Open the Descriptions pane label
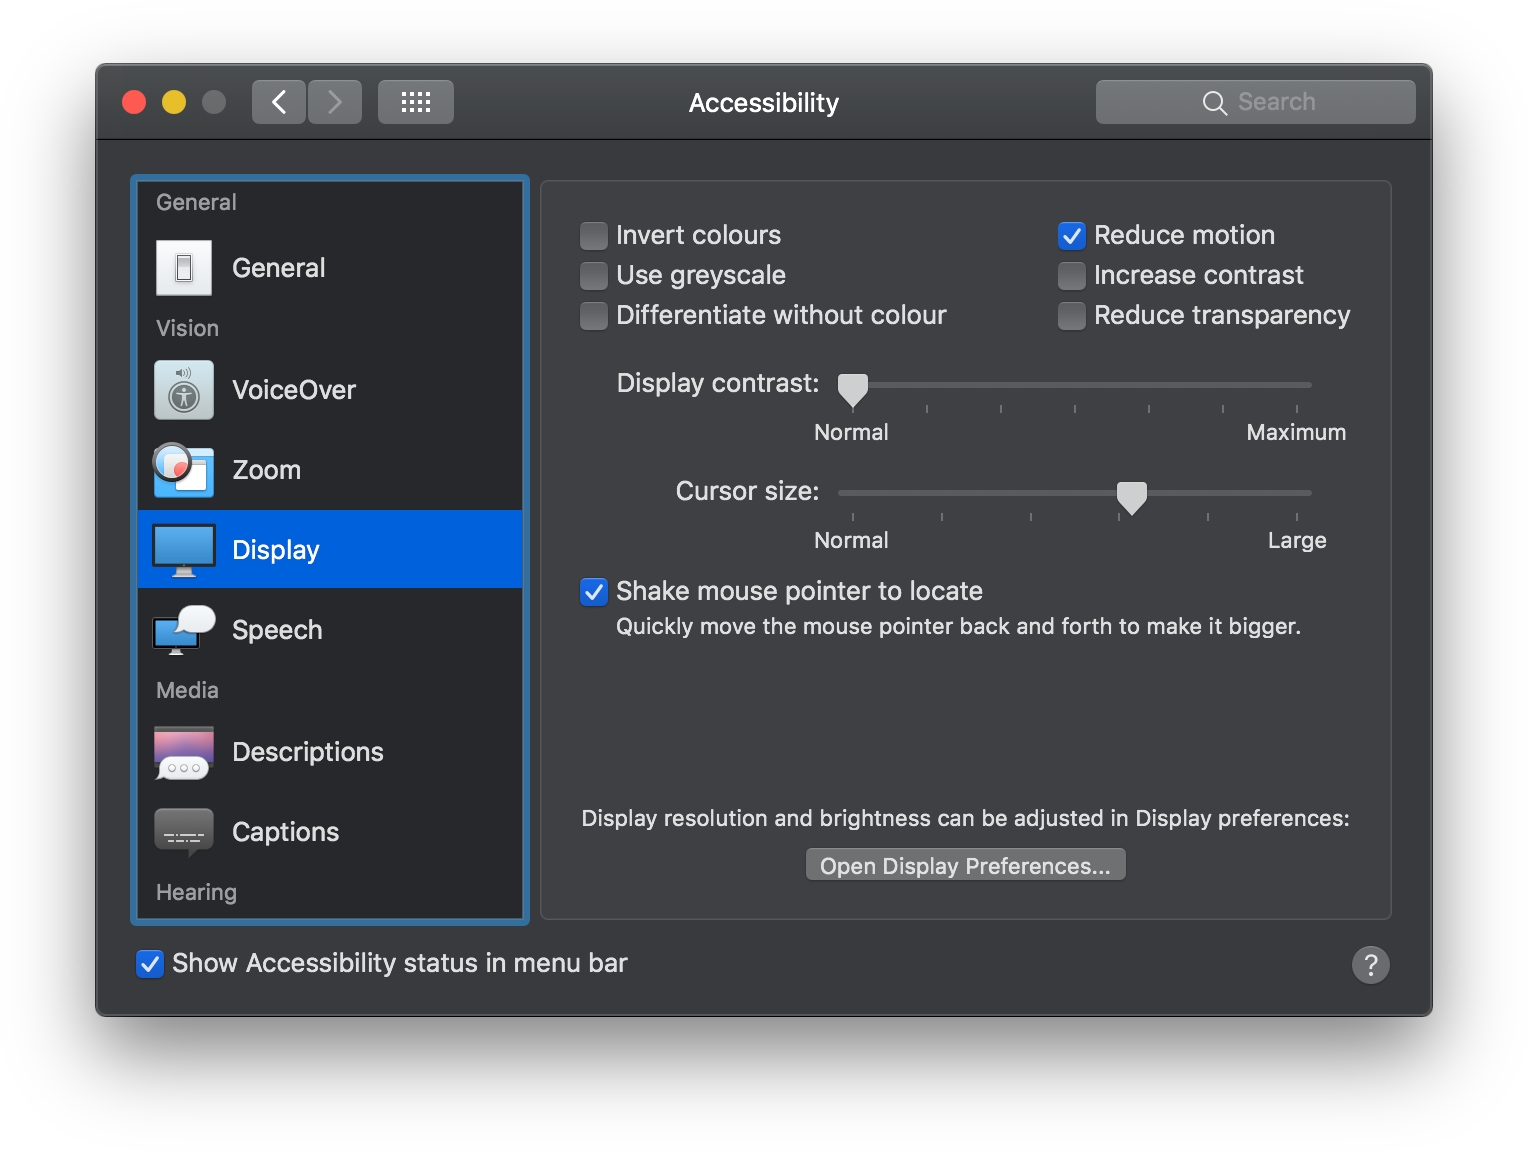1528x1152 pixels. click(x=308, y=752)
